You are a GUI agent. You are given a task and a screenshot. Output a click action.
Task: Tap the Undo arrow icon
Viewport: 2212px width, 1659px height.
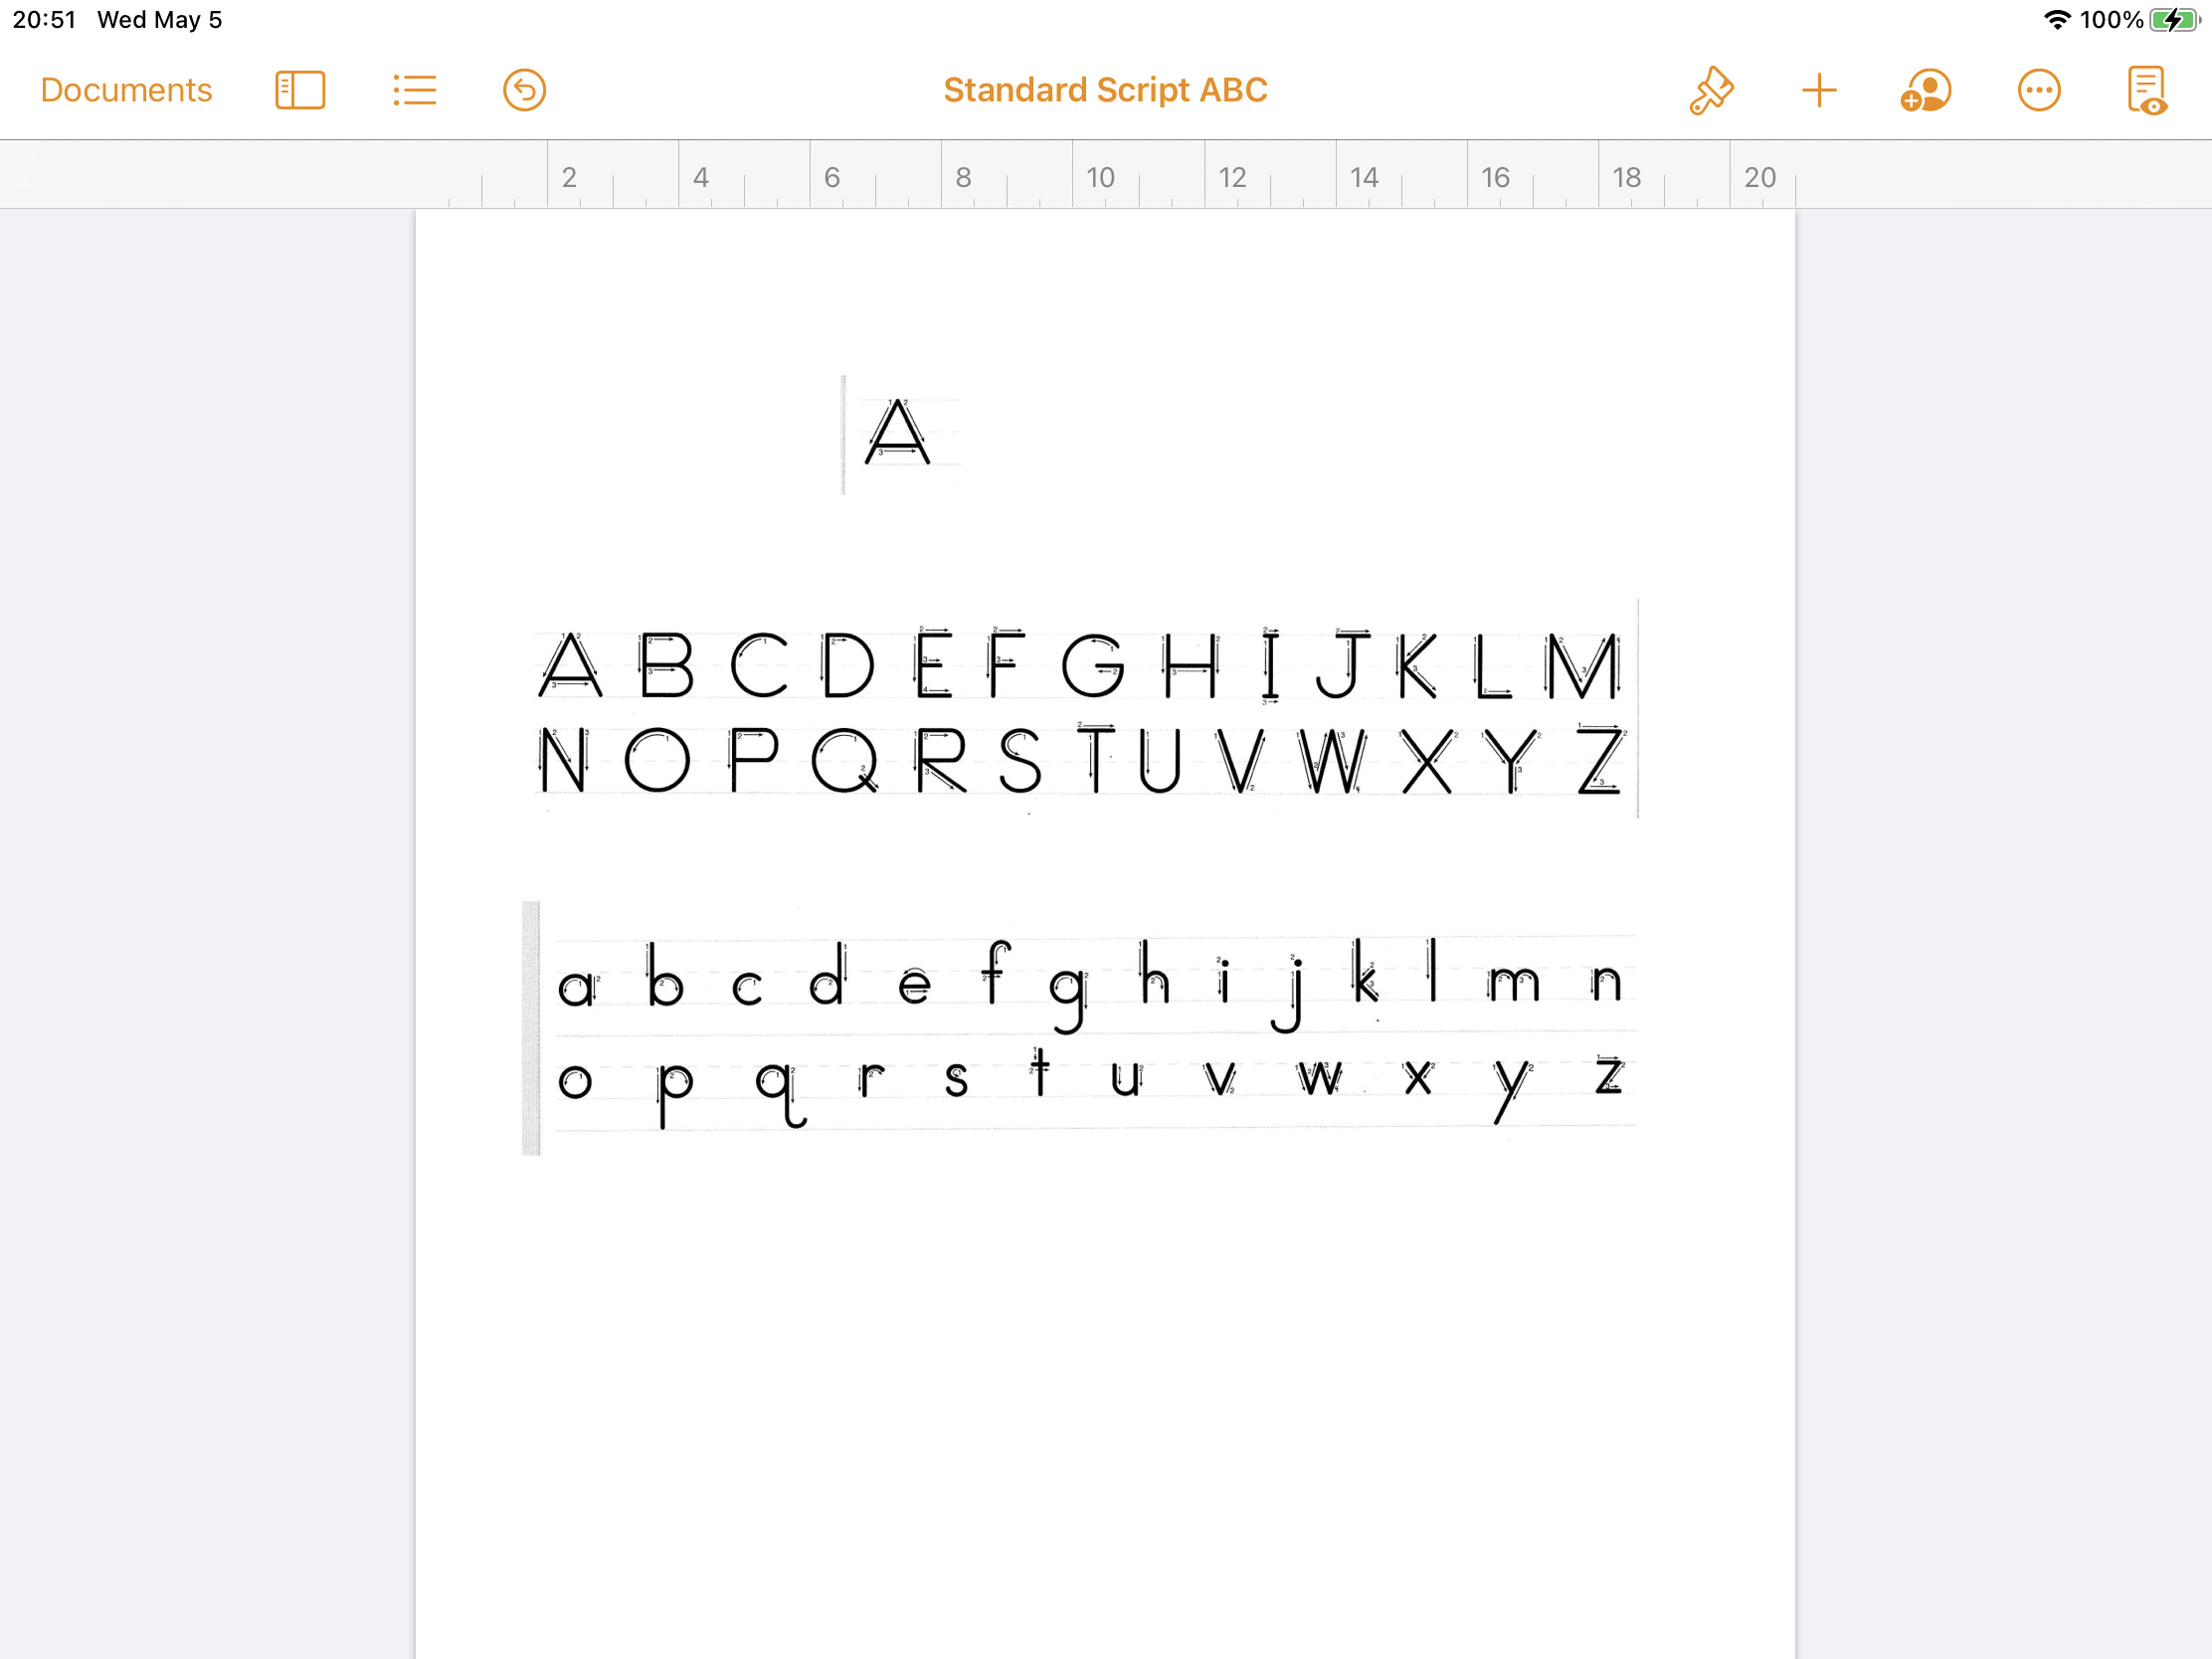point(524,91)
